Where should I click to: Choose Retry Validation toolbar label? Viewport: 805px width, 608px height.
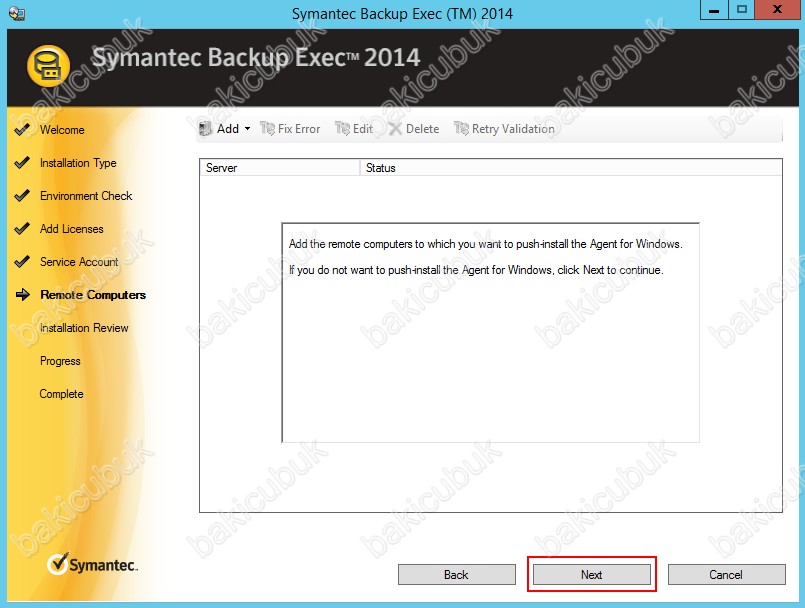point(513,129)
